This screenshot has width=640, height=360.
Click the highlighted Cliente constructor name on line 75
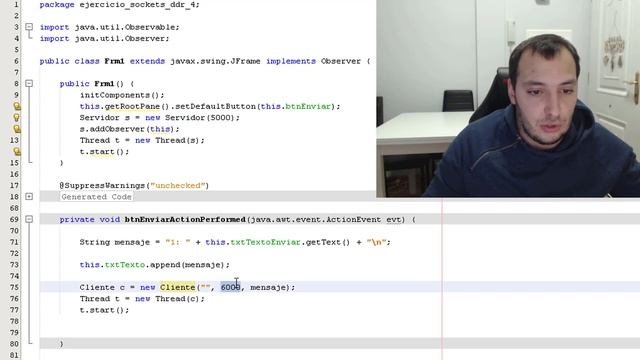coord(178,287)
